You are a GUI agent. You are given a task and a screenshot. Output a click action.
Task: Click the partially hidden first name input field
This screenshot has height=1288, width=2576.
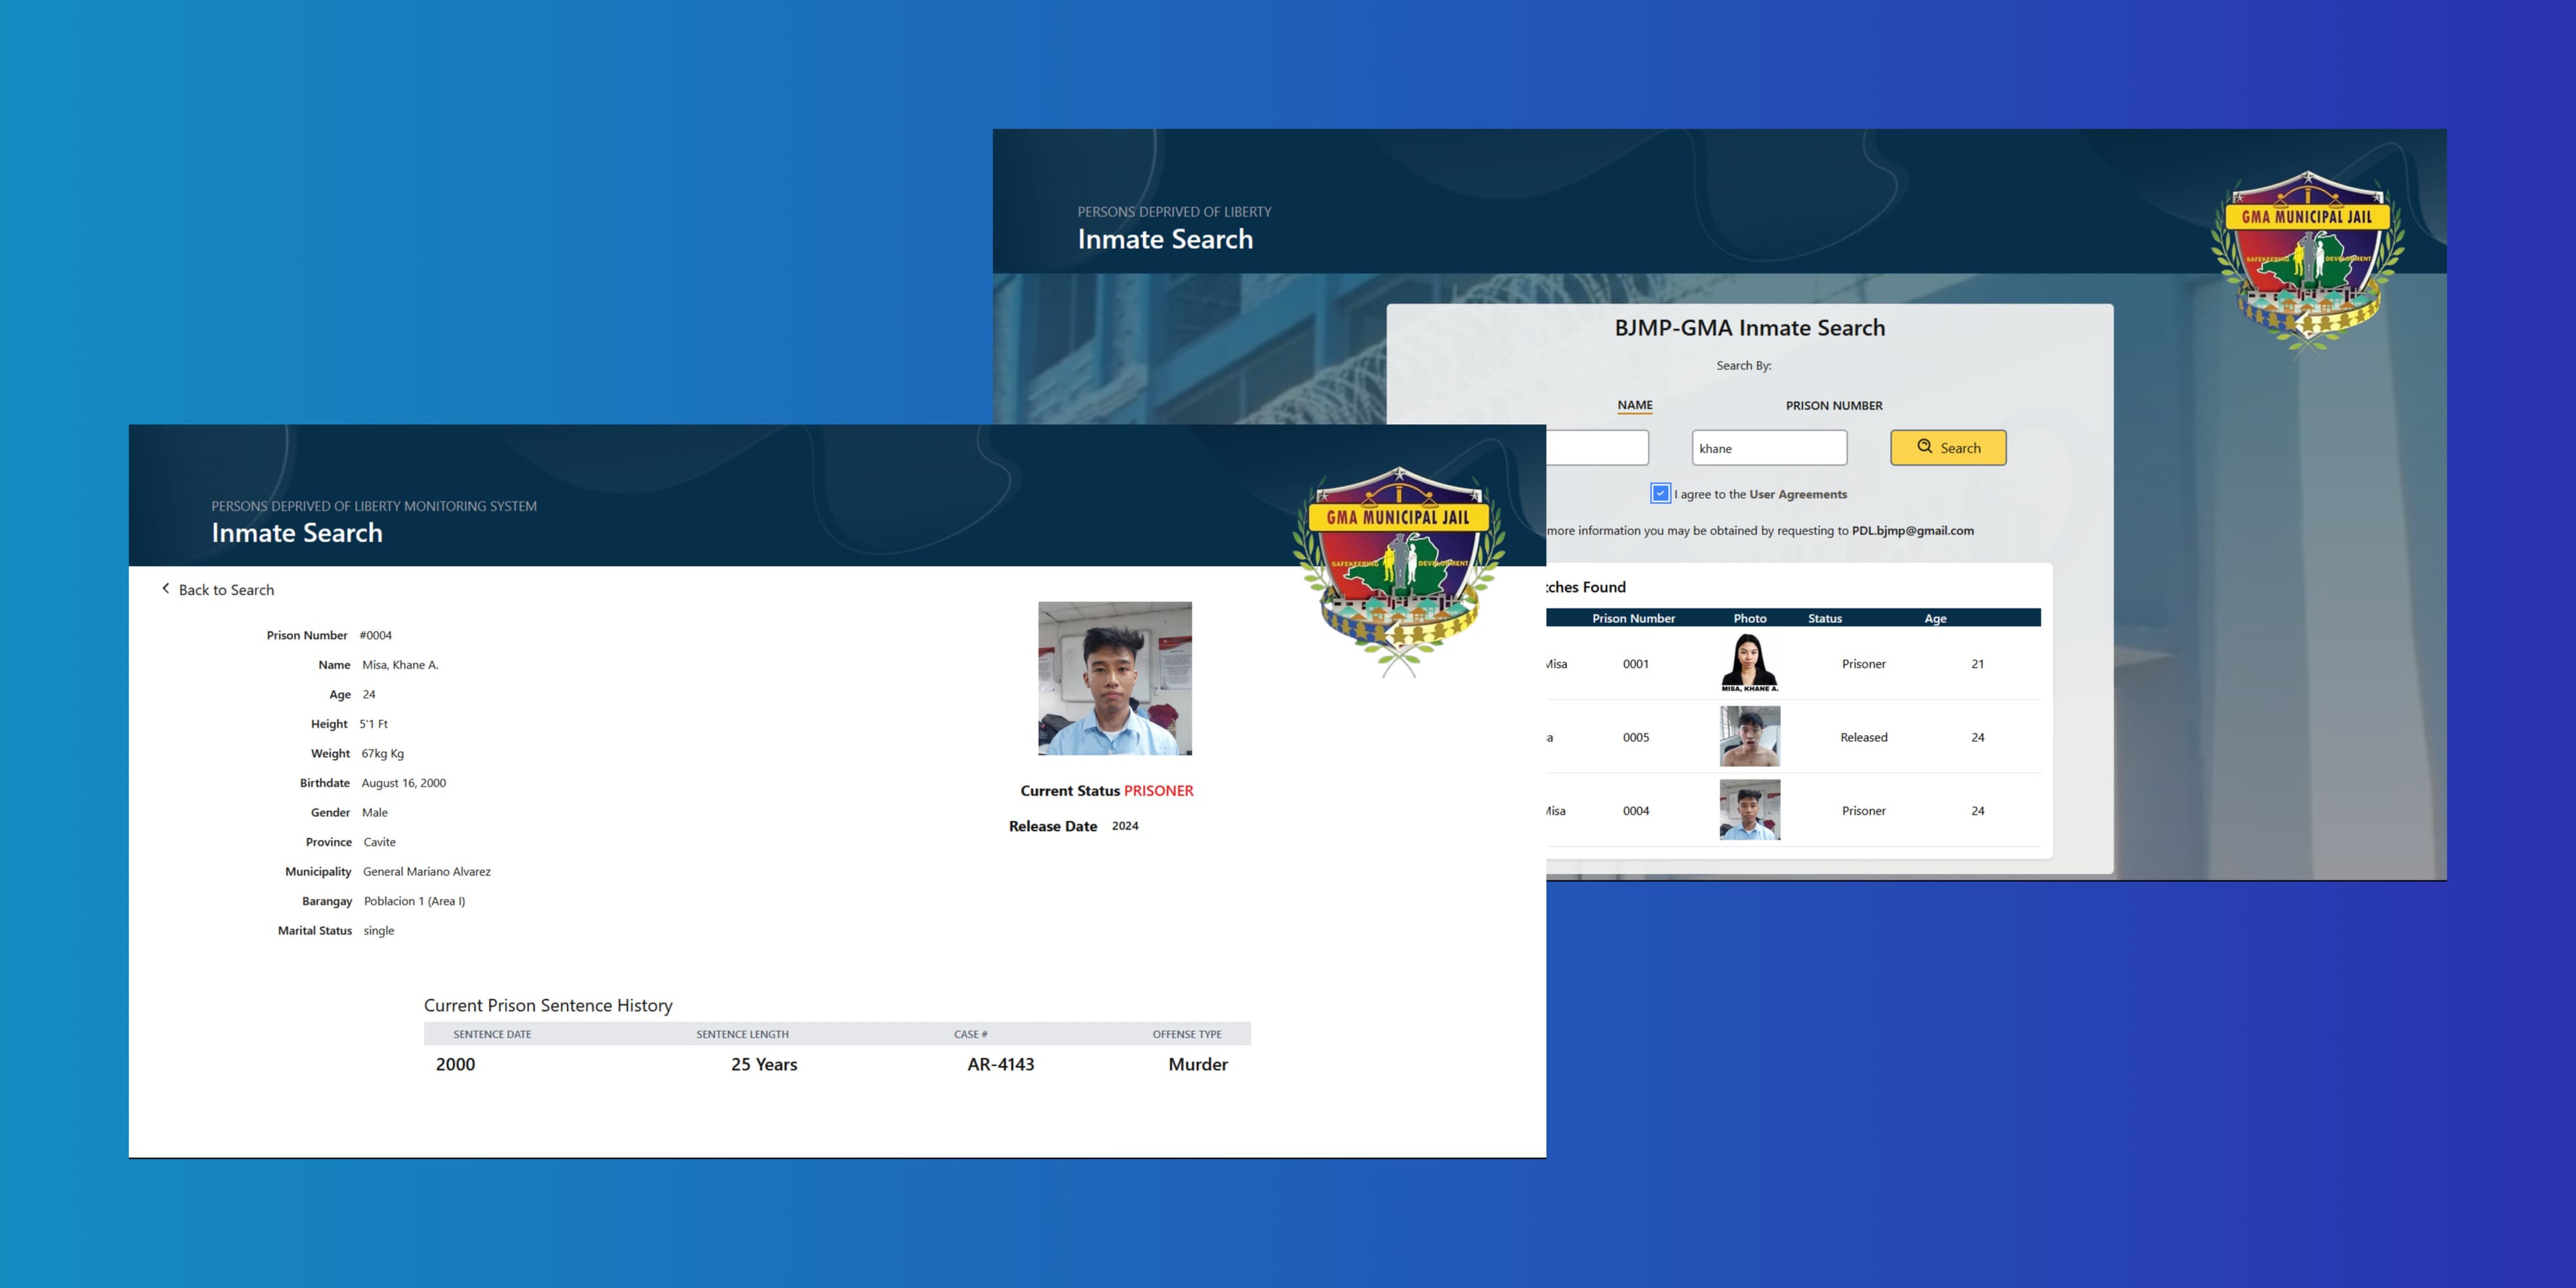pos(1597,448)
